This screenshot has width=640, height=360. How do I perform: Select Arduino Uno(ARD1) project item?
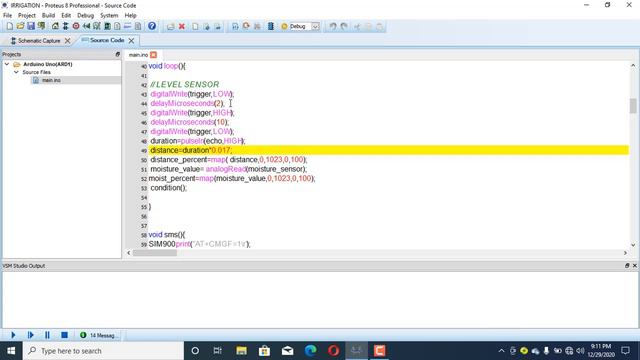[x=47, y=64]
